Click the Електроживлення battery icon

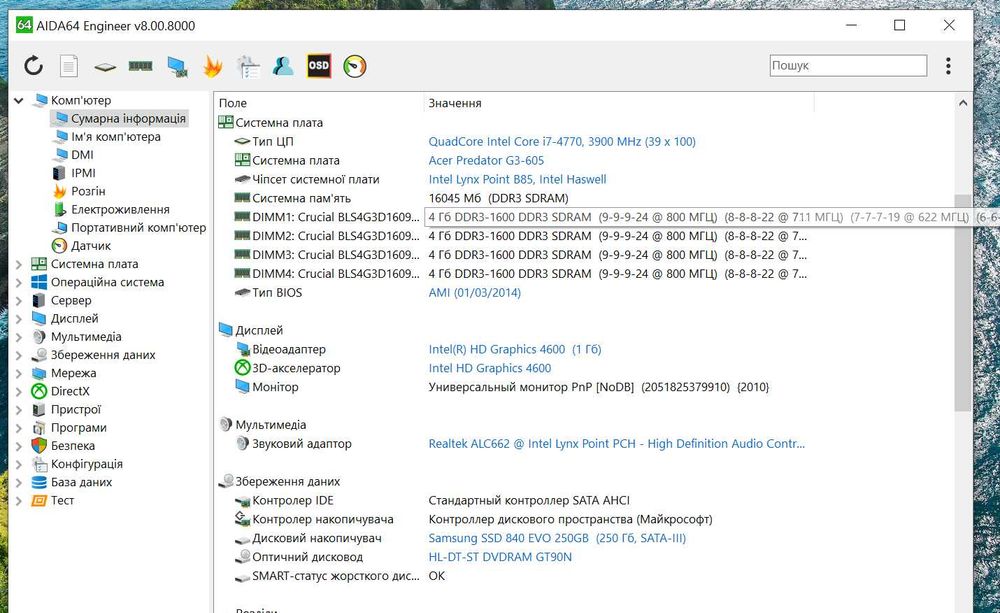pos(59,209)
